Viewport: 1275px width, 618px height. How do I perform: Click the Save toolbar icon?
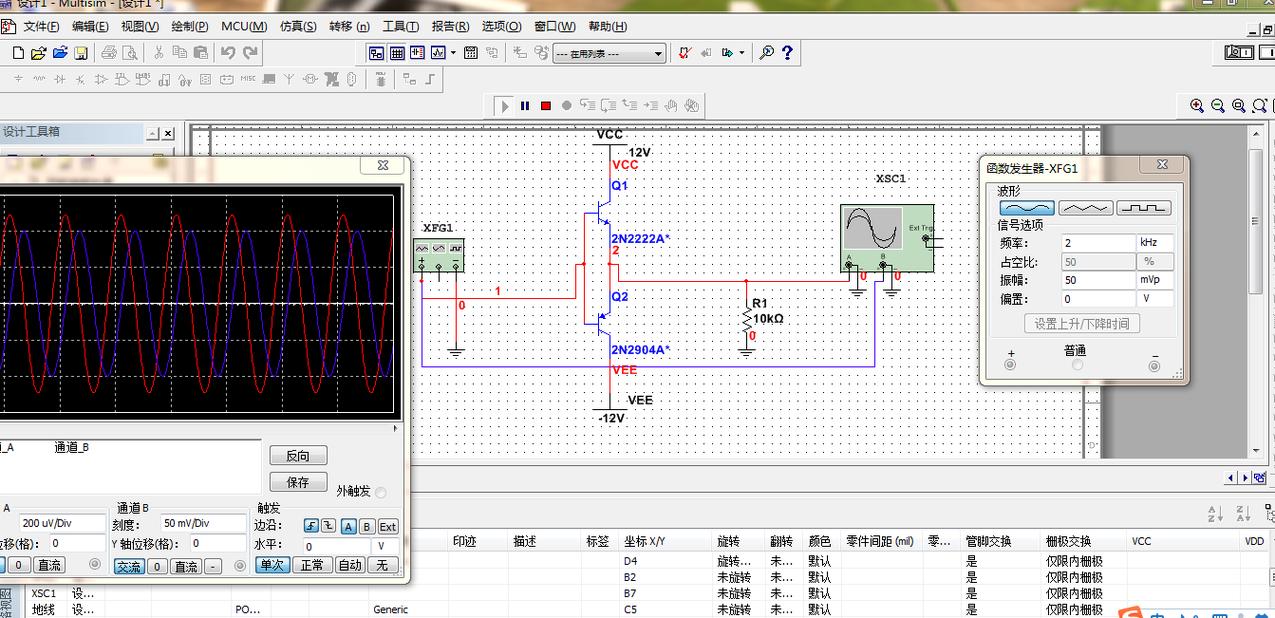(x=81, y=52)
